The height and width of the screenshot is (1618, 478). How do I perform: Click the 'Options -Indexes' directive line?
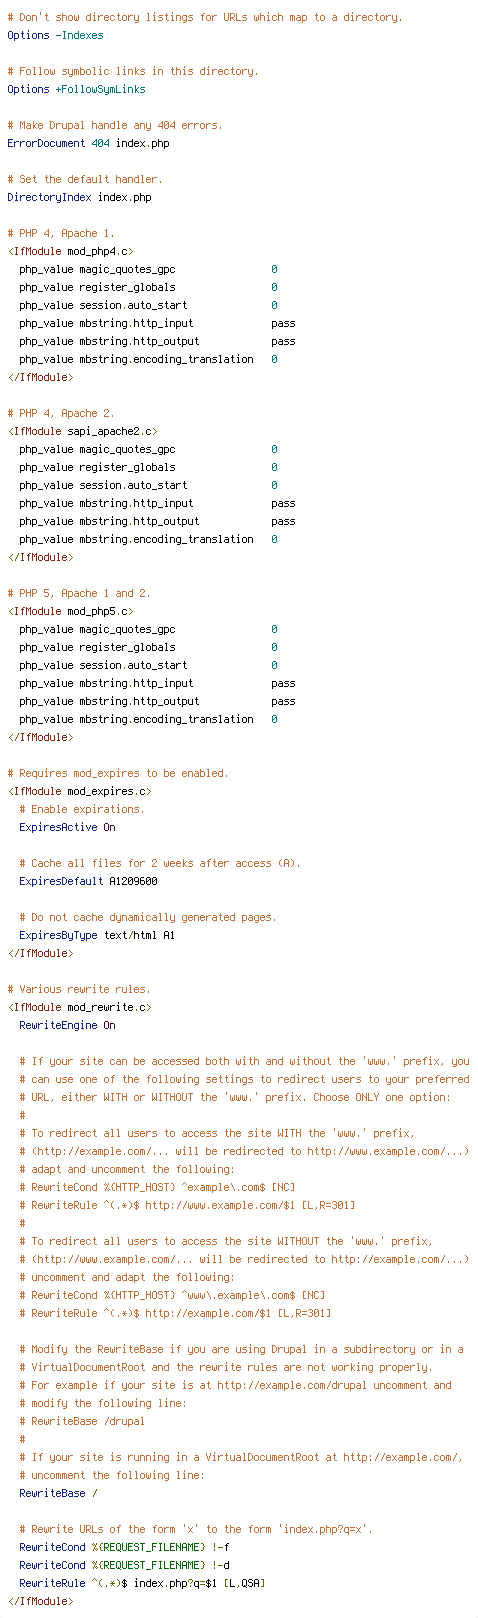[55, 35]
